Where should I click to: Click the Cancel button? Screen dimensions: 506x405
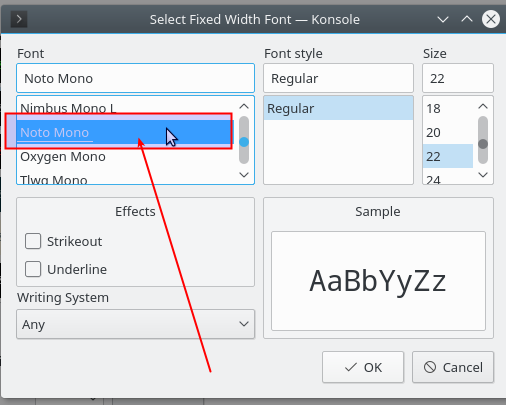coord(453,367)
